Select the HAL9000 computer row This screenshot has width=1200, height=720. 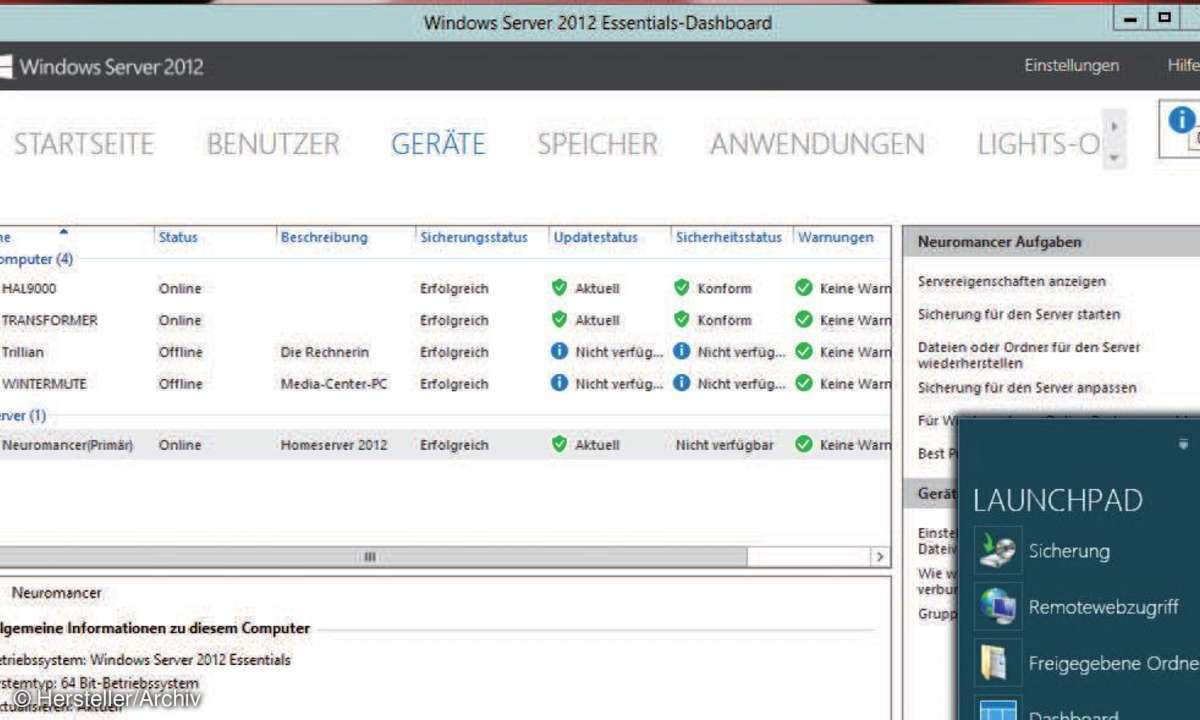click(445, 288)
